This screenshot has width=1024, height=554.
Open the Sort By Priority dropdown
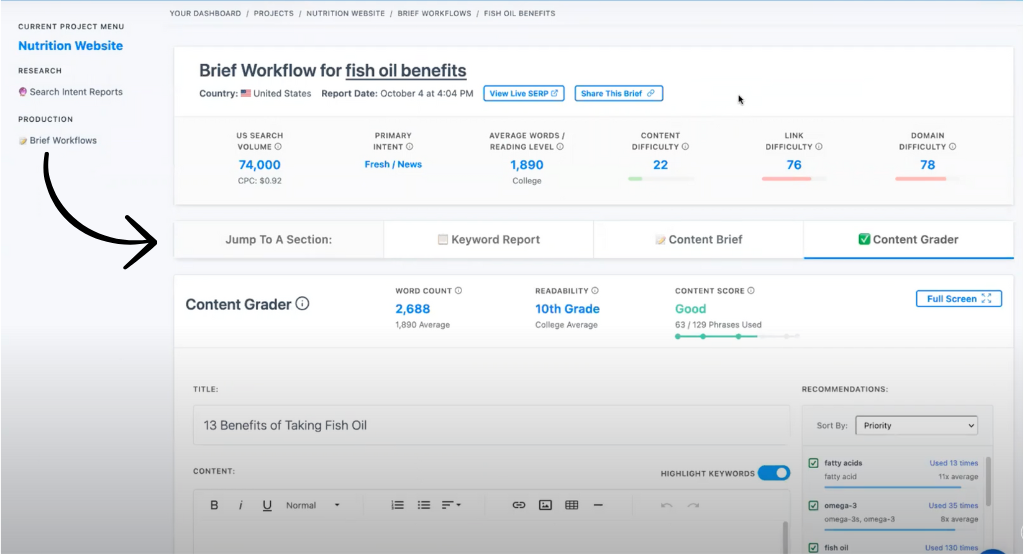point(916,425)
